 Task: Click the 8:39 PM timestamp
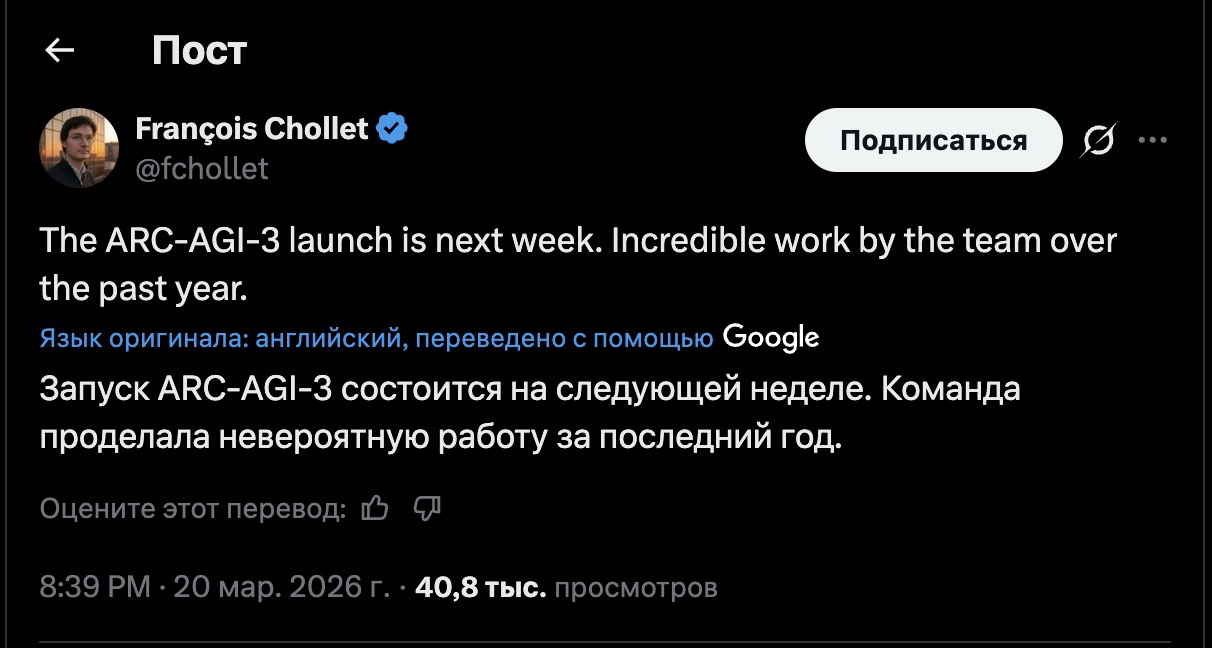coord(95,587)
